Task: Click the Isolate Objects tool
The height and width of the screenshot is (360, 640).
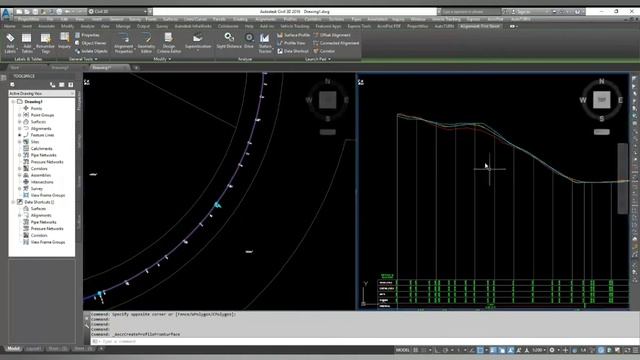Action: (91, 51)
